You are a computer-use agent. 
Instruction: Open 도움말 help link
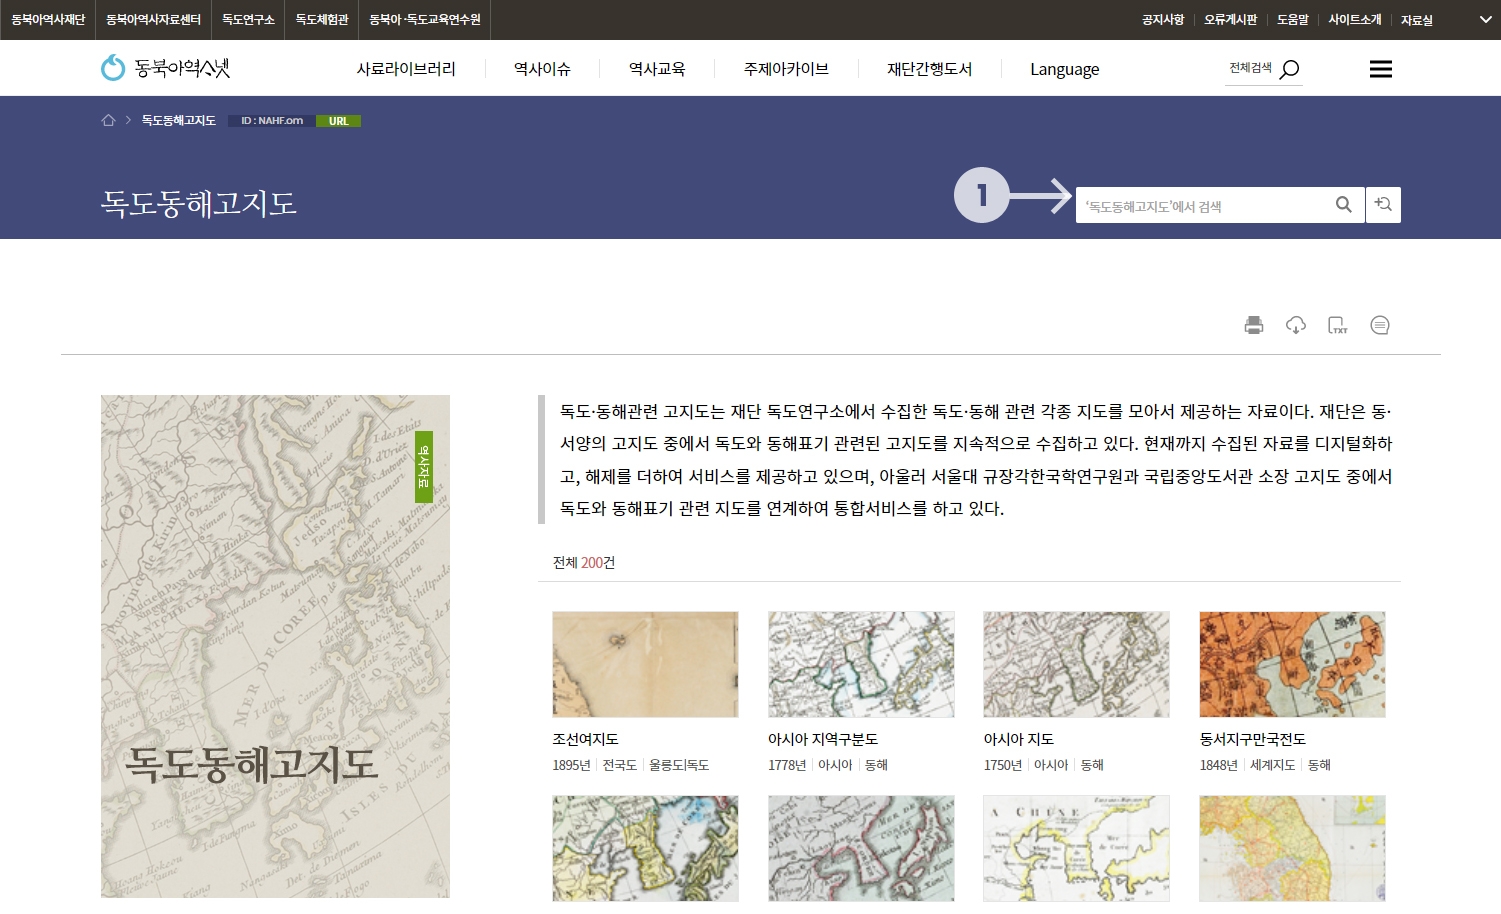pos(1293,20)
